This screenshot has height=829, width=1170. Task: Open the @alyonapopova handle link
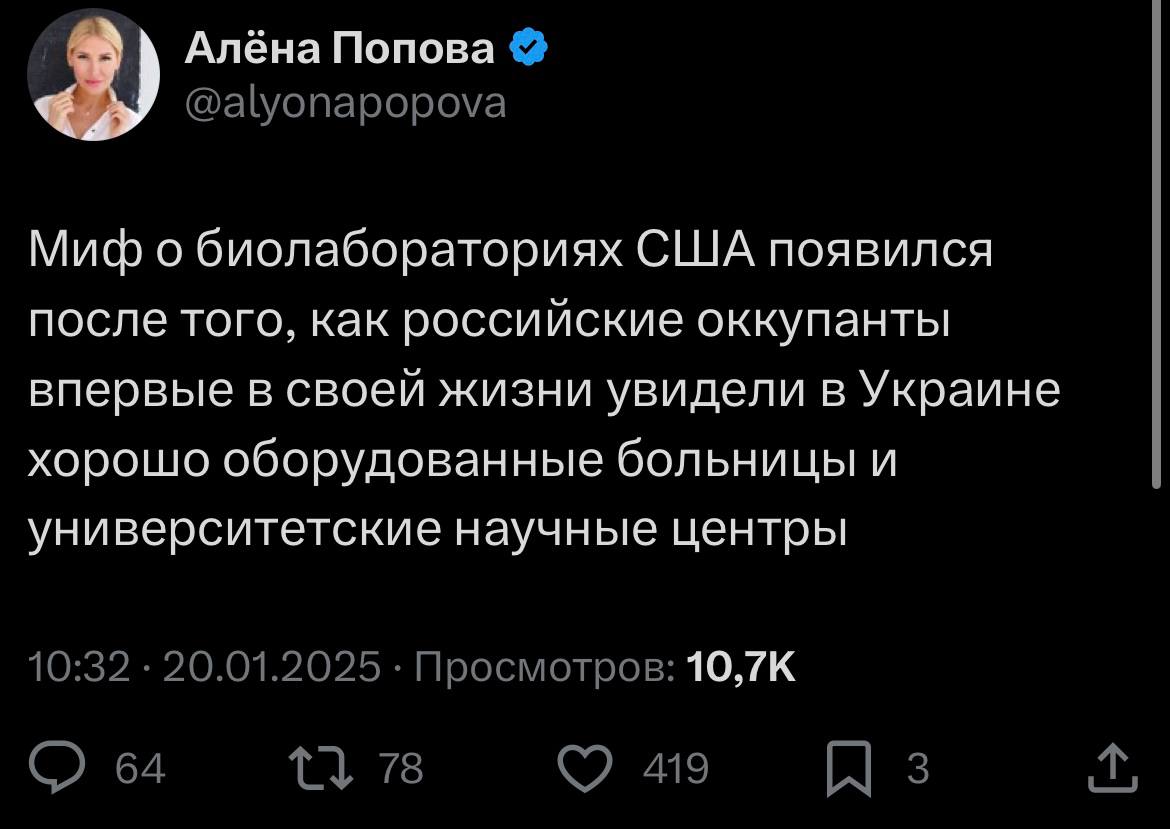(345, 101)
